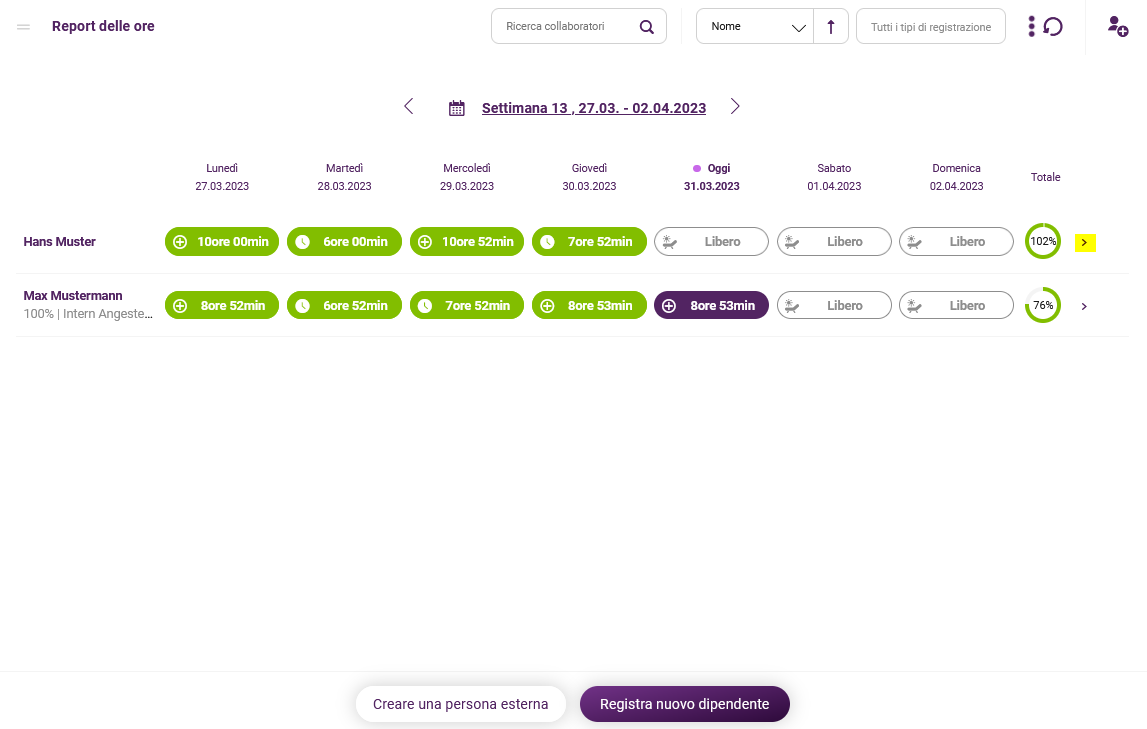Open the Nome sort dropdown
The height and width of the screenshot is (729, 1147).
pyautogui.click(x=755, y=26)
